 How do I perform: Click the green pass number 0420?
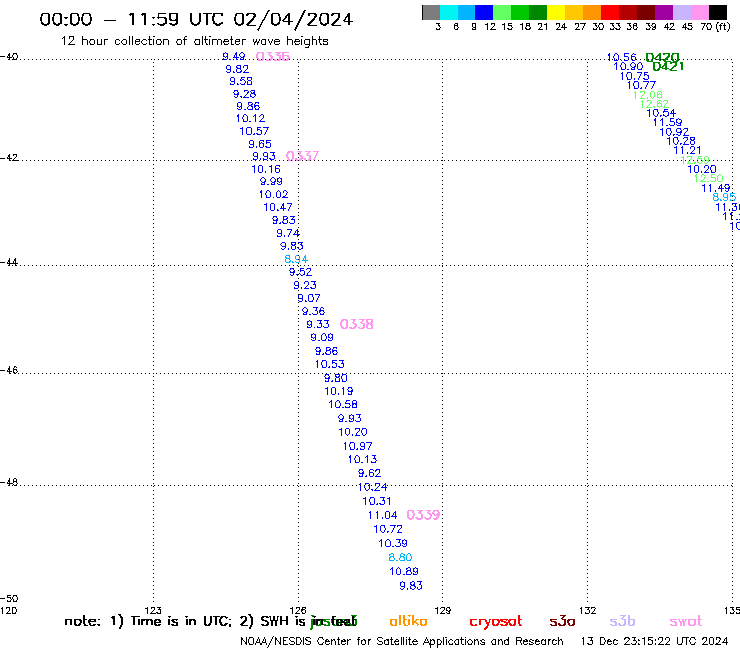tap(662, 58)
